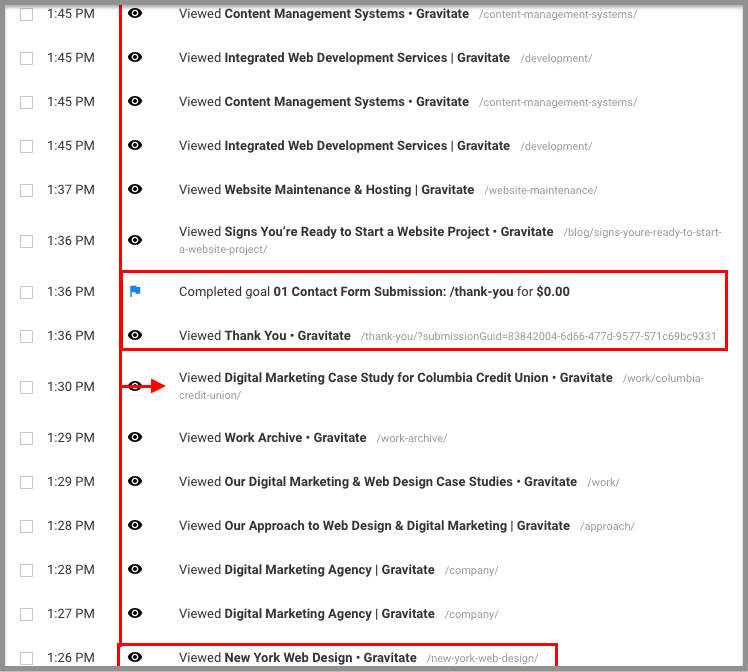Click the $0.00 goal value
Screen dimensions: 748x672
point(553,291)
